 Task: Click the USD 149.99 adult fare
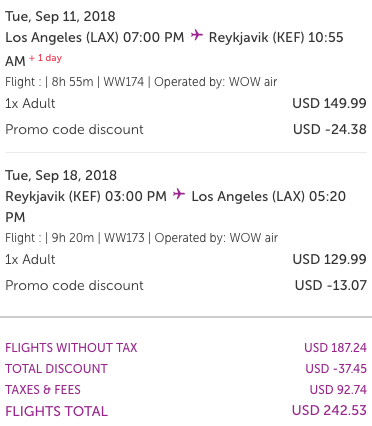329,103
